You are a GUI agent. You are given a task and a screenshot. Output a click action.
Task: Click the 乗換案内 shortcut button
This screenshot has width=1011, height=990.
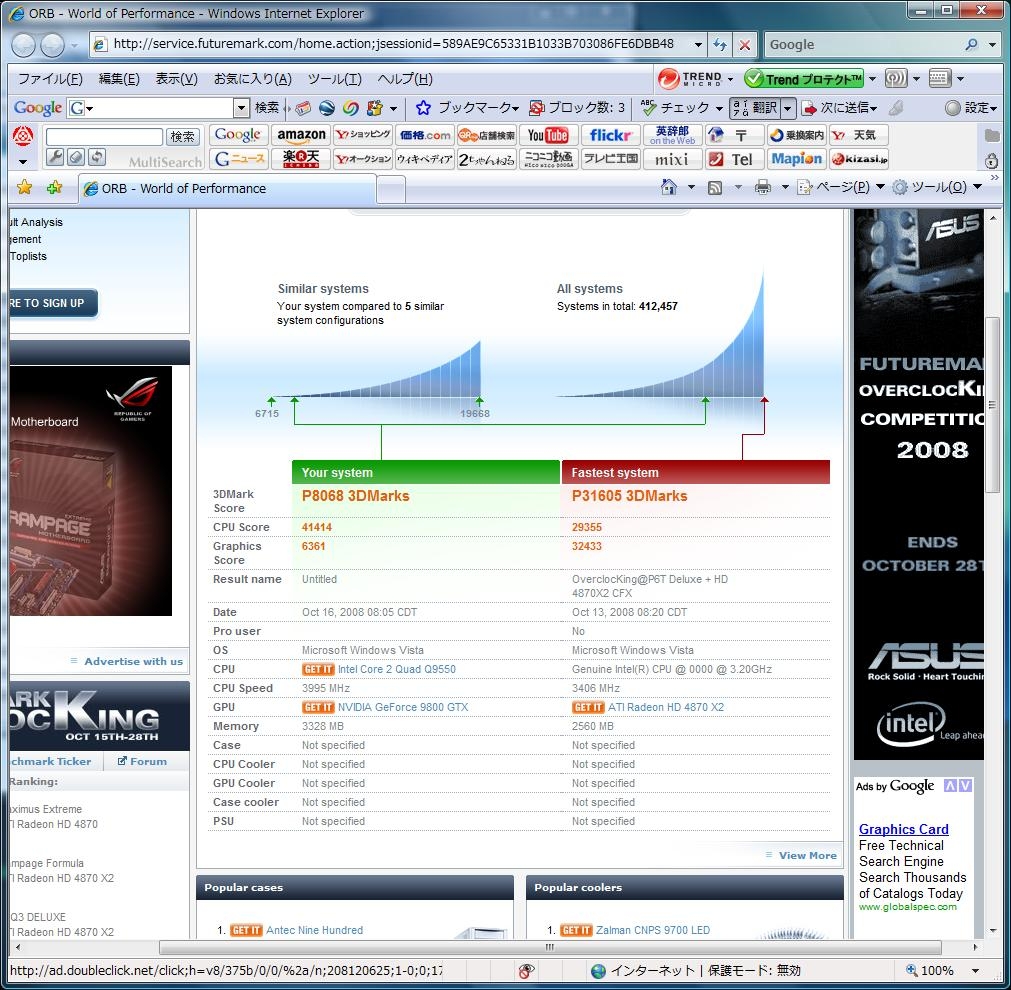tap(797, 135)
